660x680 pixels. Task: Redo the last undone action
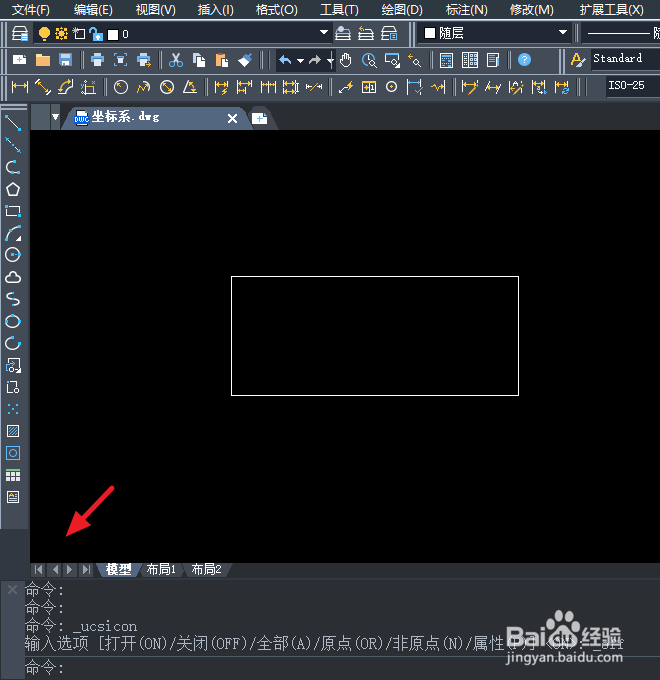pos(315,60)
